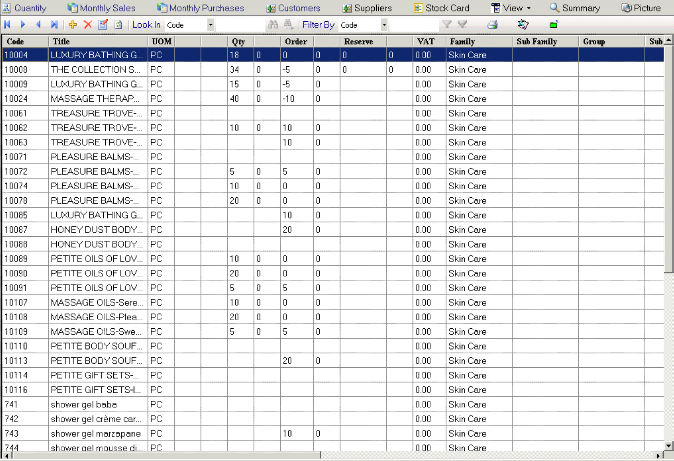Screen dimensions: 674x461
Task: Switch to the Stock Card tab
Action: tap(439, 7)
